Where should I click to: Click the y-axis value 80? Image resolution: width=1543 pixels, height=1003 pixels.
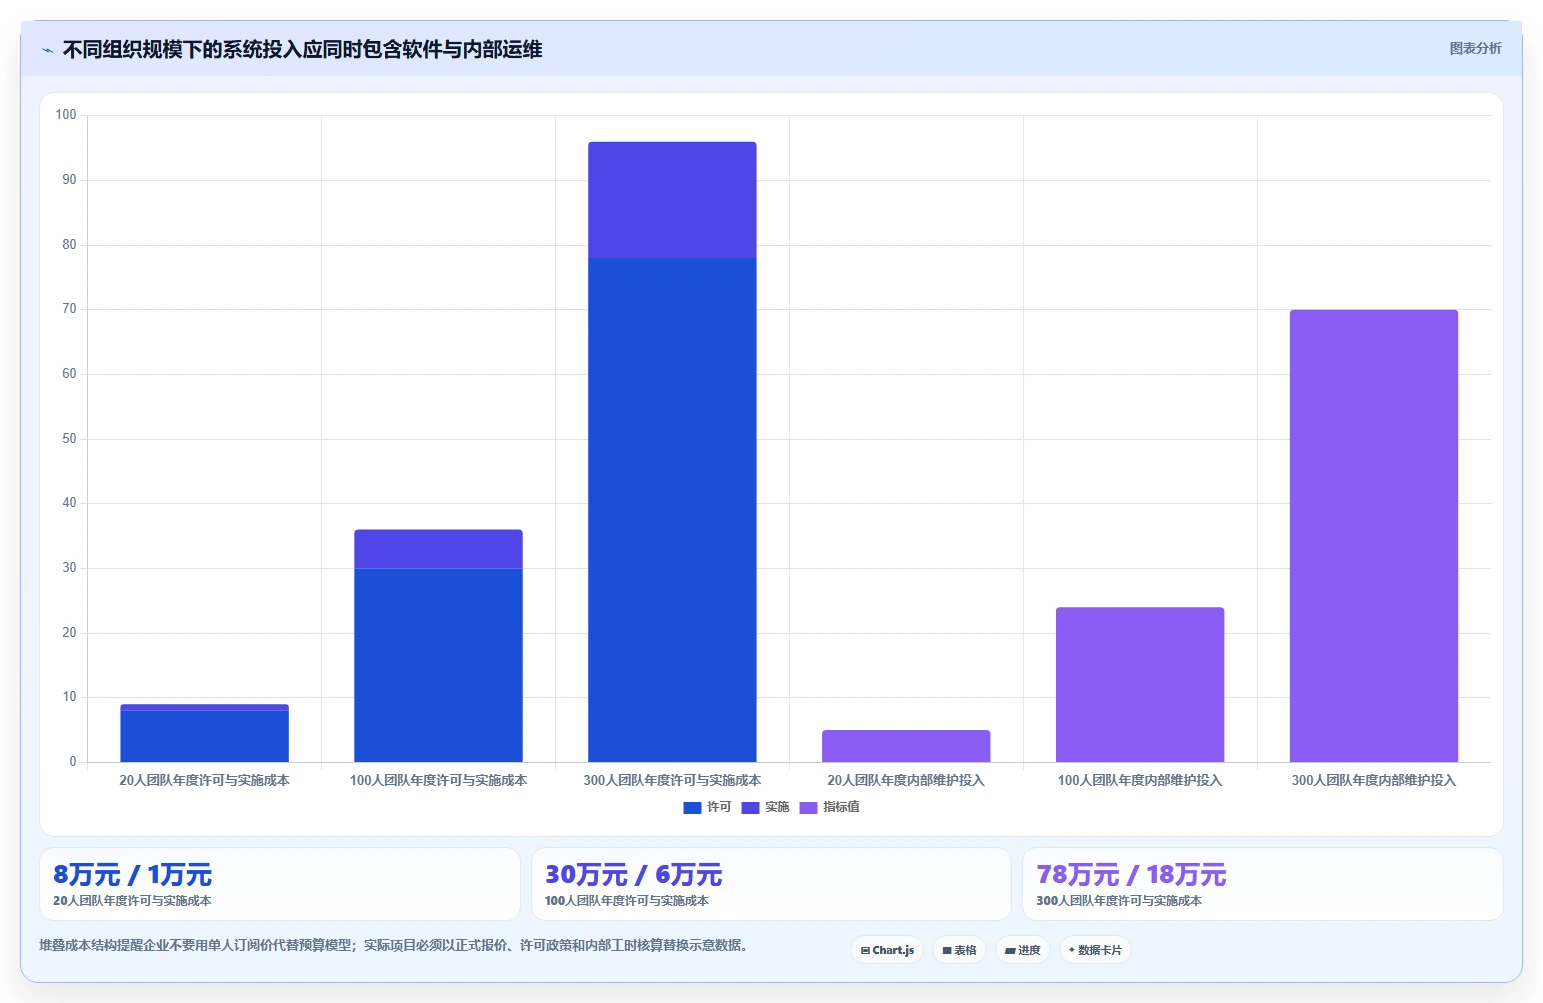[x=69, y=245]
